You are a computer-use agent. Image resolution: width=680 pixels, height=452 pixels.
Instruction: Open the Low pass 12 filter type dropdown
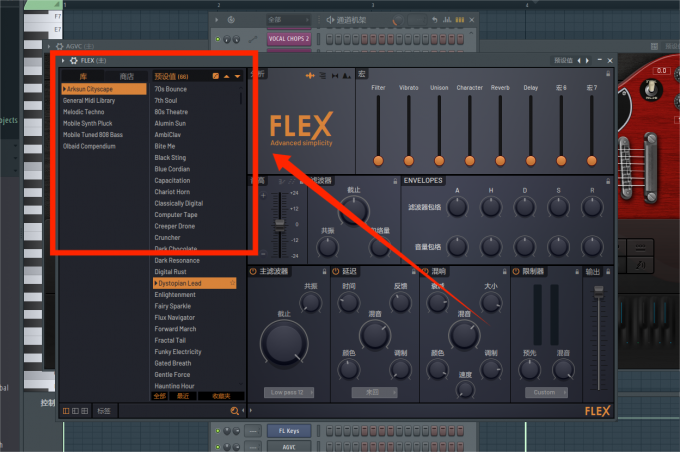[x=289, y=393]
